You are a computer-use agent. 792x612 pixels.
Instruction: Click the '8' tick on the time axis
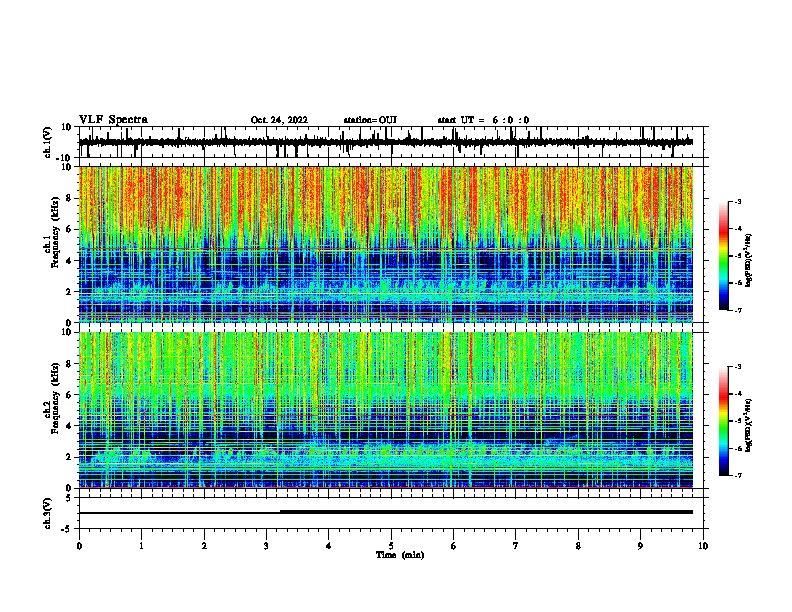coord(578,546)
